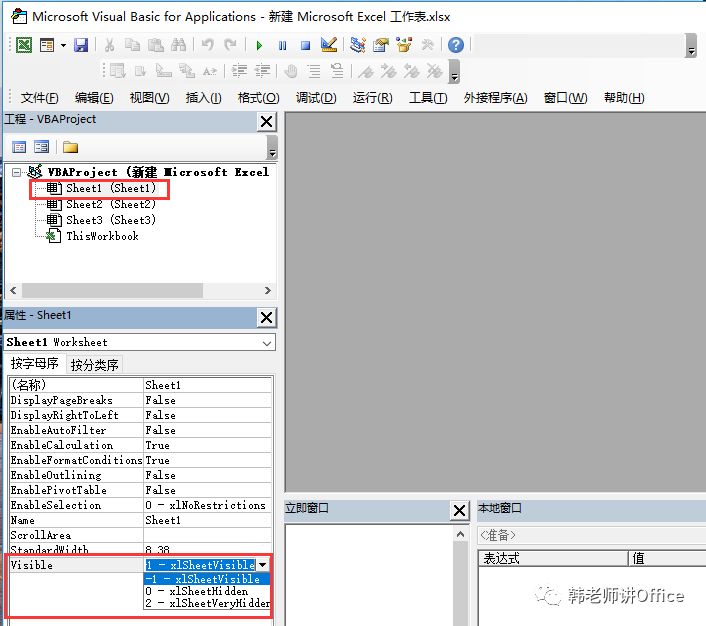Click the Find binoculars icon

point(178,45)
